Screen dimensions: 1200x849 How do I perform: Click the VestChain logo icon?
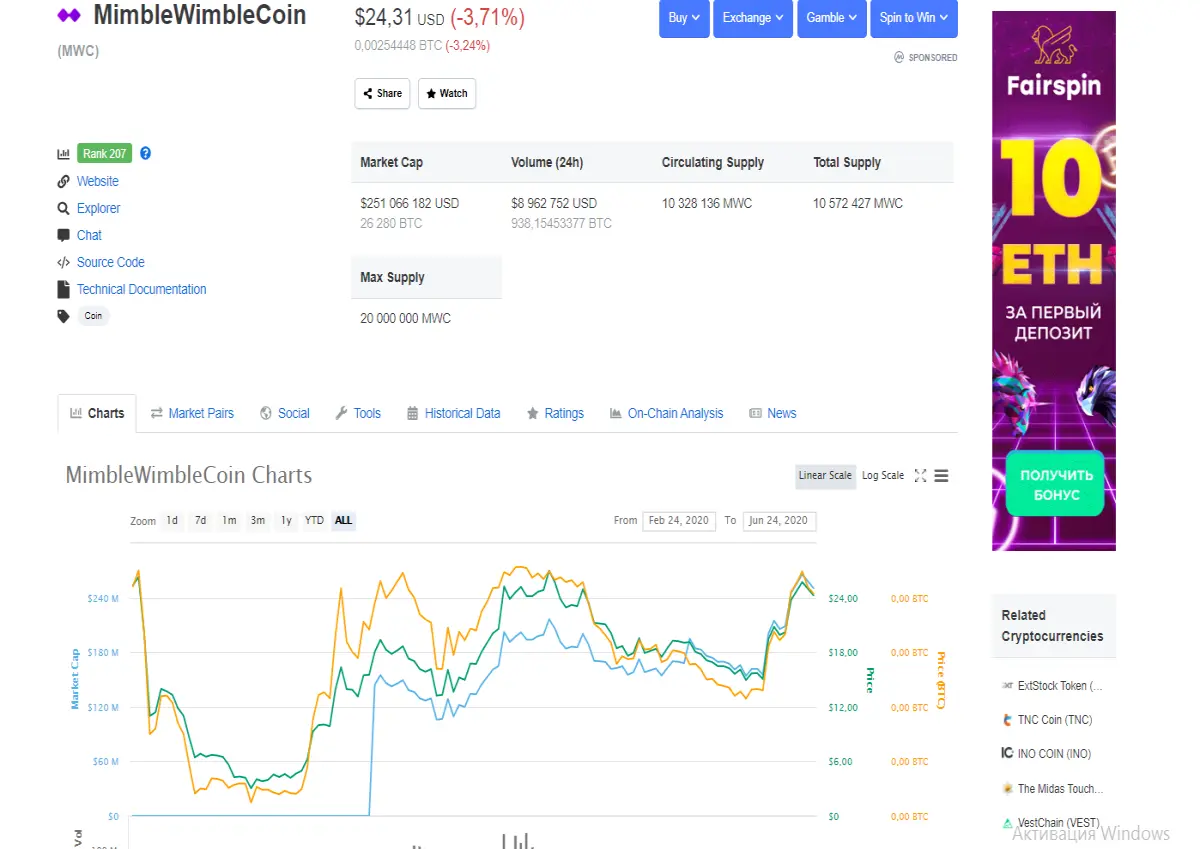pos(1007,822)
